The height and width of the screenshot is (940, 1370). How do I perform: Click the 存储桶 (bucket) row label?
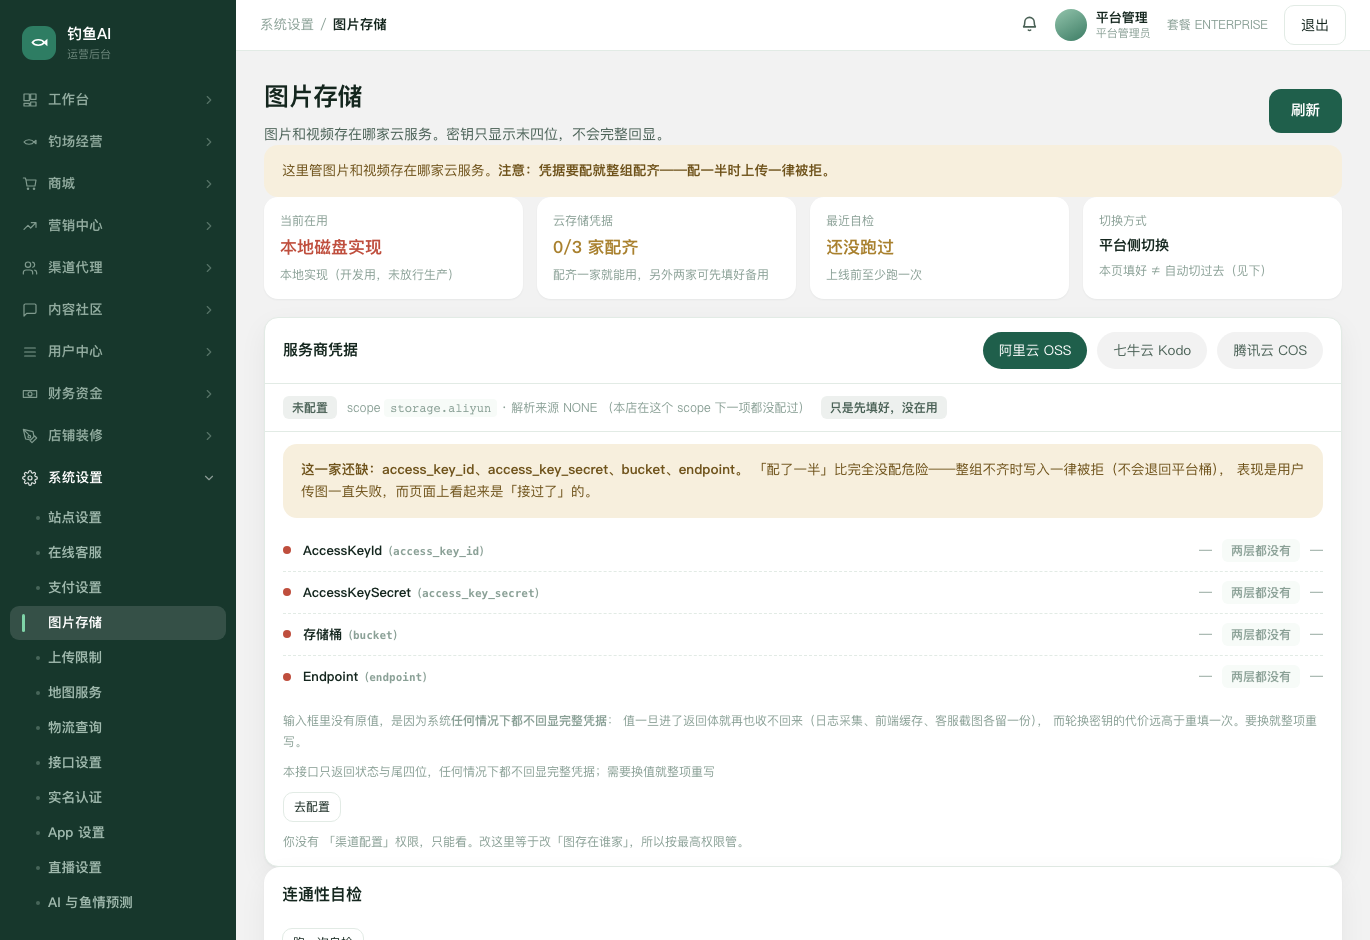coord(350,635)
